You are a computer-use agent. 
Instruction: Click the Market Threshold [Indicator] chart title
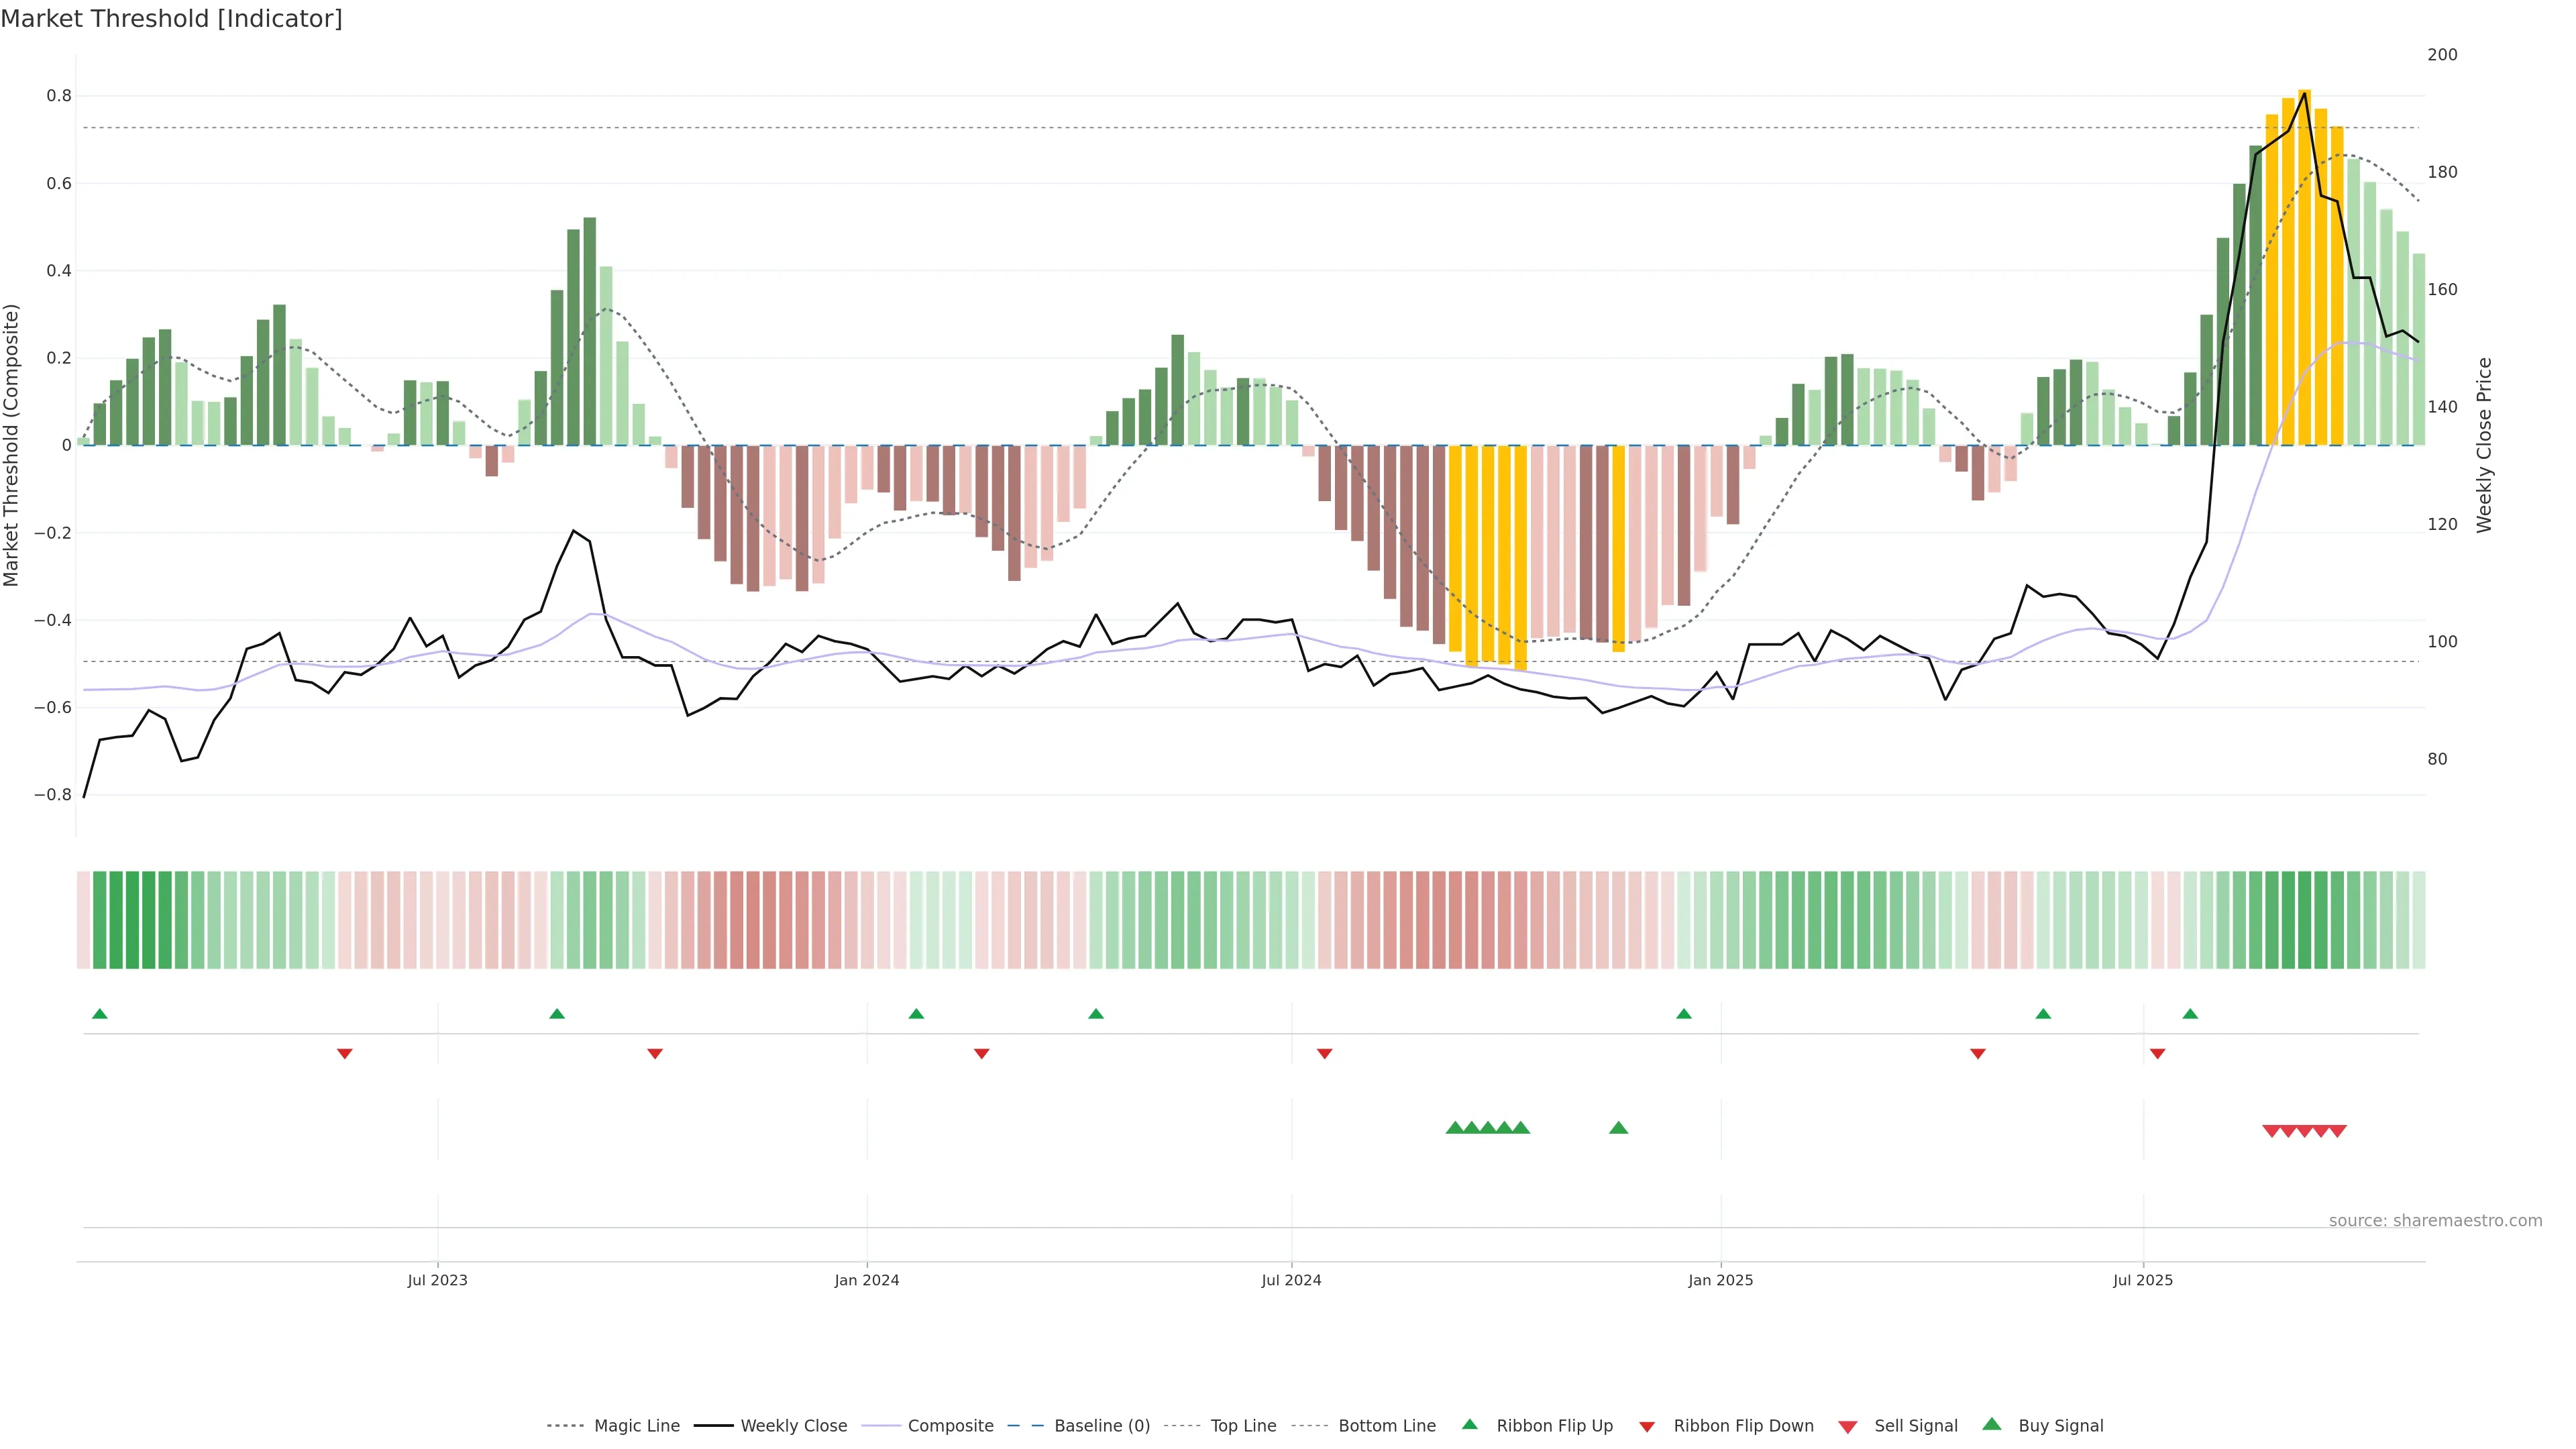pos(171,19)
